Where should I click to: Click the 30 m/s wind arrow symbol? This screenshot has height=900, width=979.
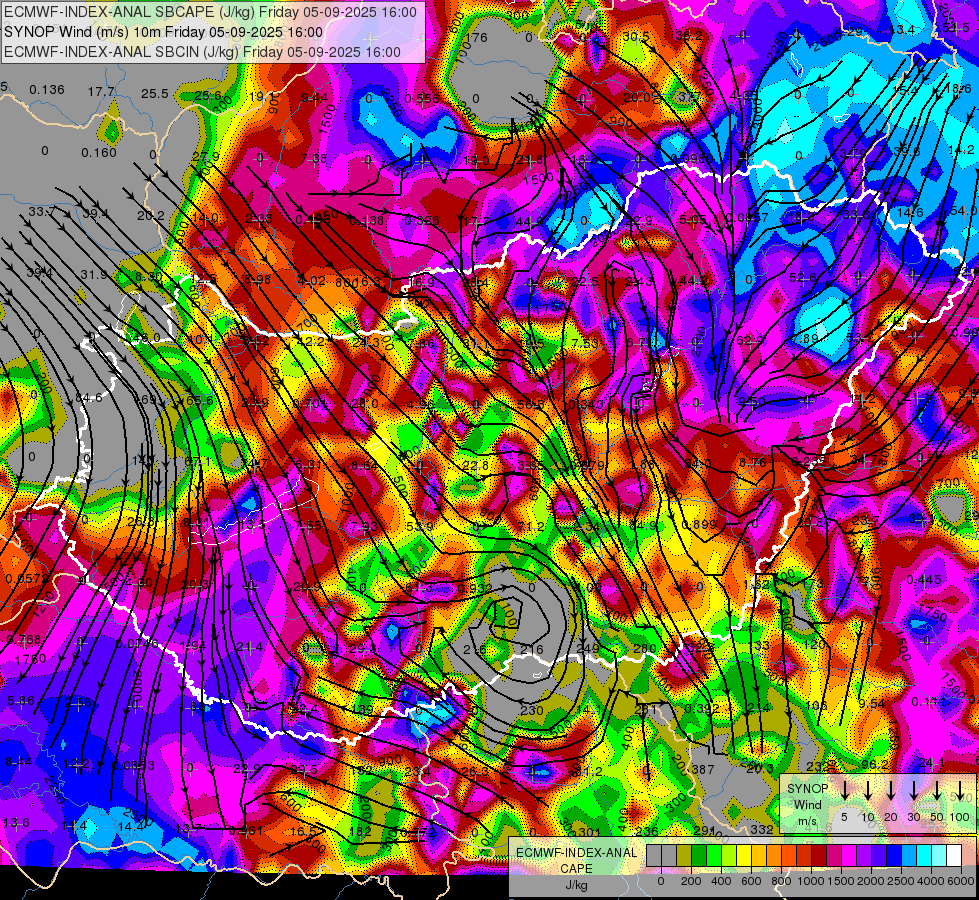point(914,791)
